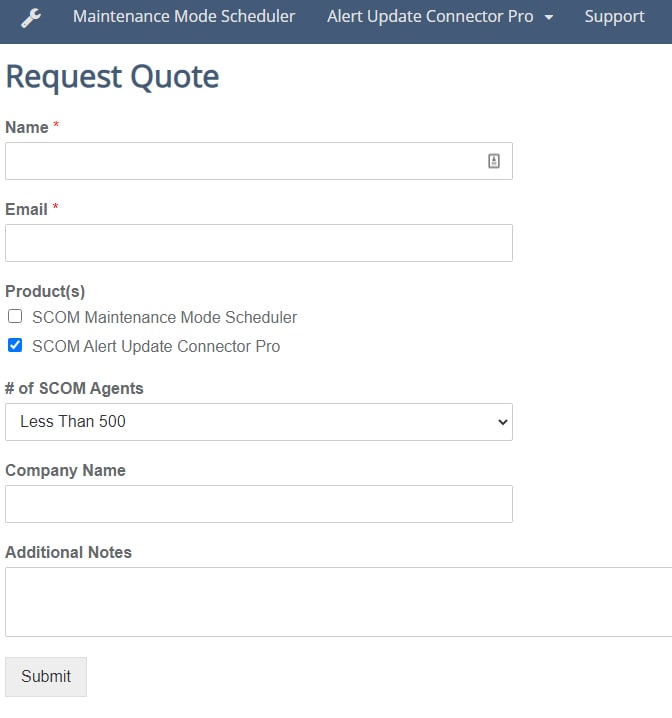Viewport: 672px width, 718px height.
Task: Uncheck SCOM Alert Update Connector Pro
Action: (x=15, y=345)
